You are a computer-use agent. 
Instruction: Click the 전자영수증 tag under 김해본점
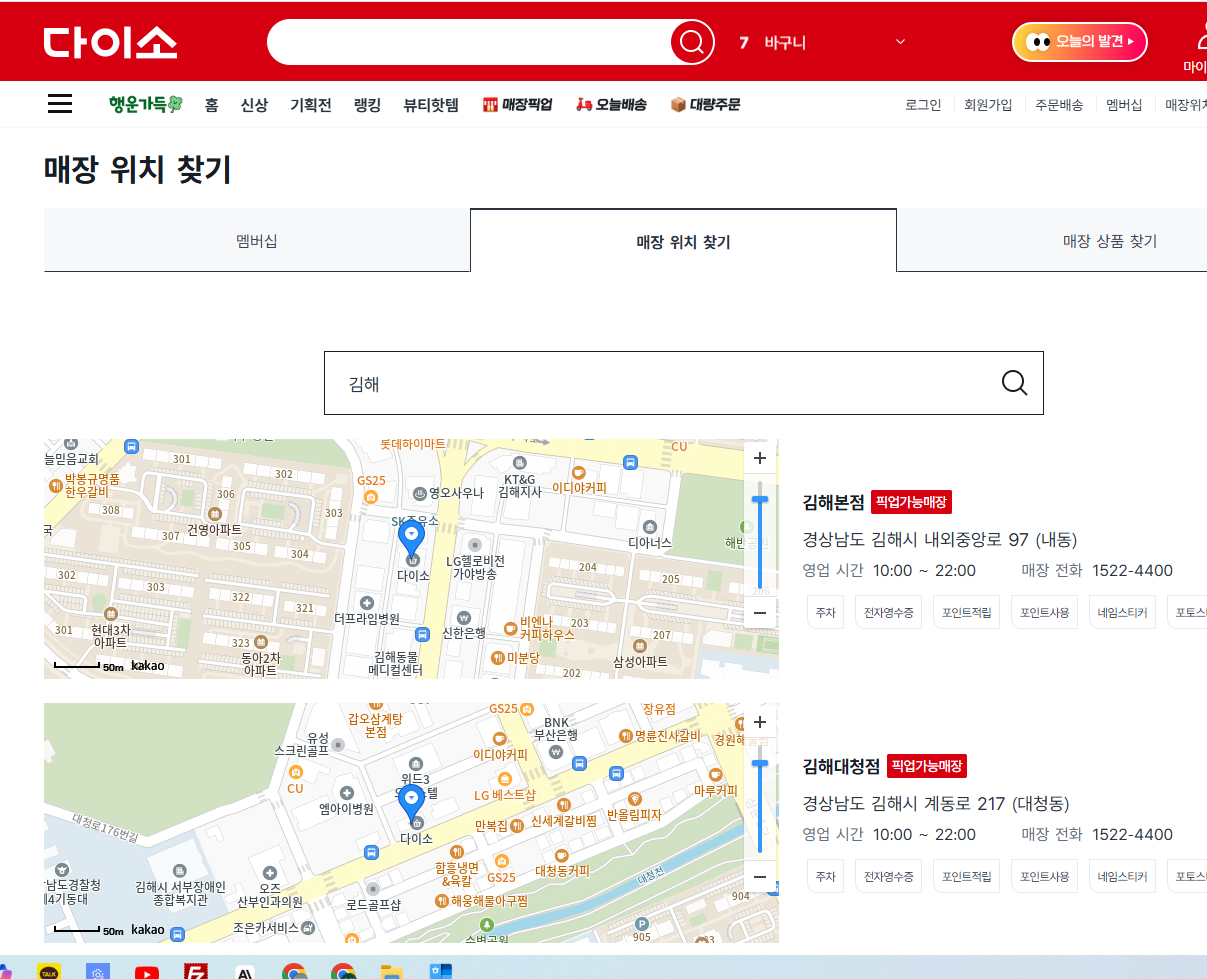[x=889, y=612]
